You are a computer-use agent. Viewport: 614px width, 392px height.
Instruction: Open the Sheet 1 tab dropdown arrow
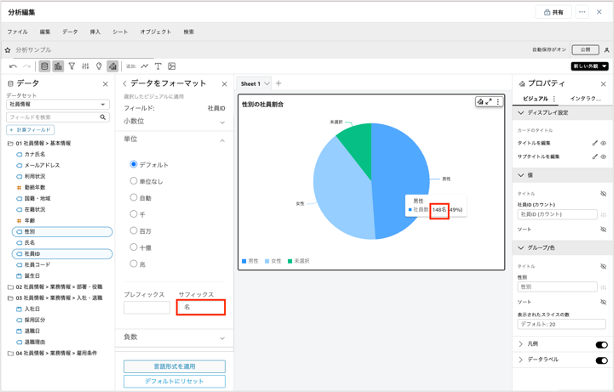pyautogui.click(x=267, y=83)
